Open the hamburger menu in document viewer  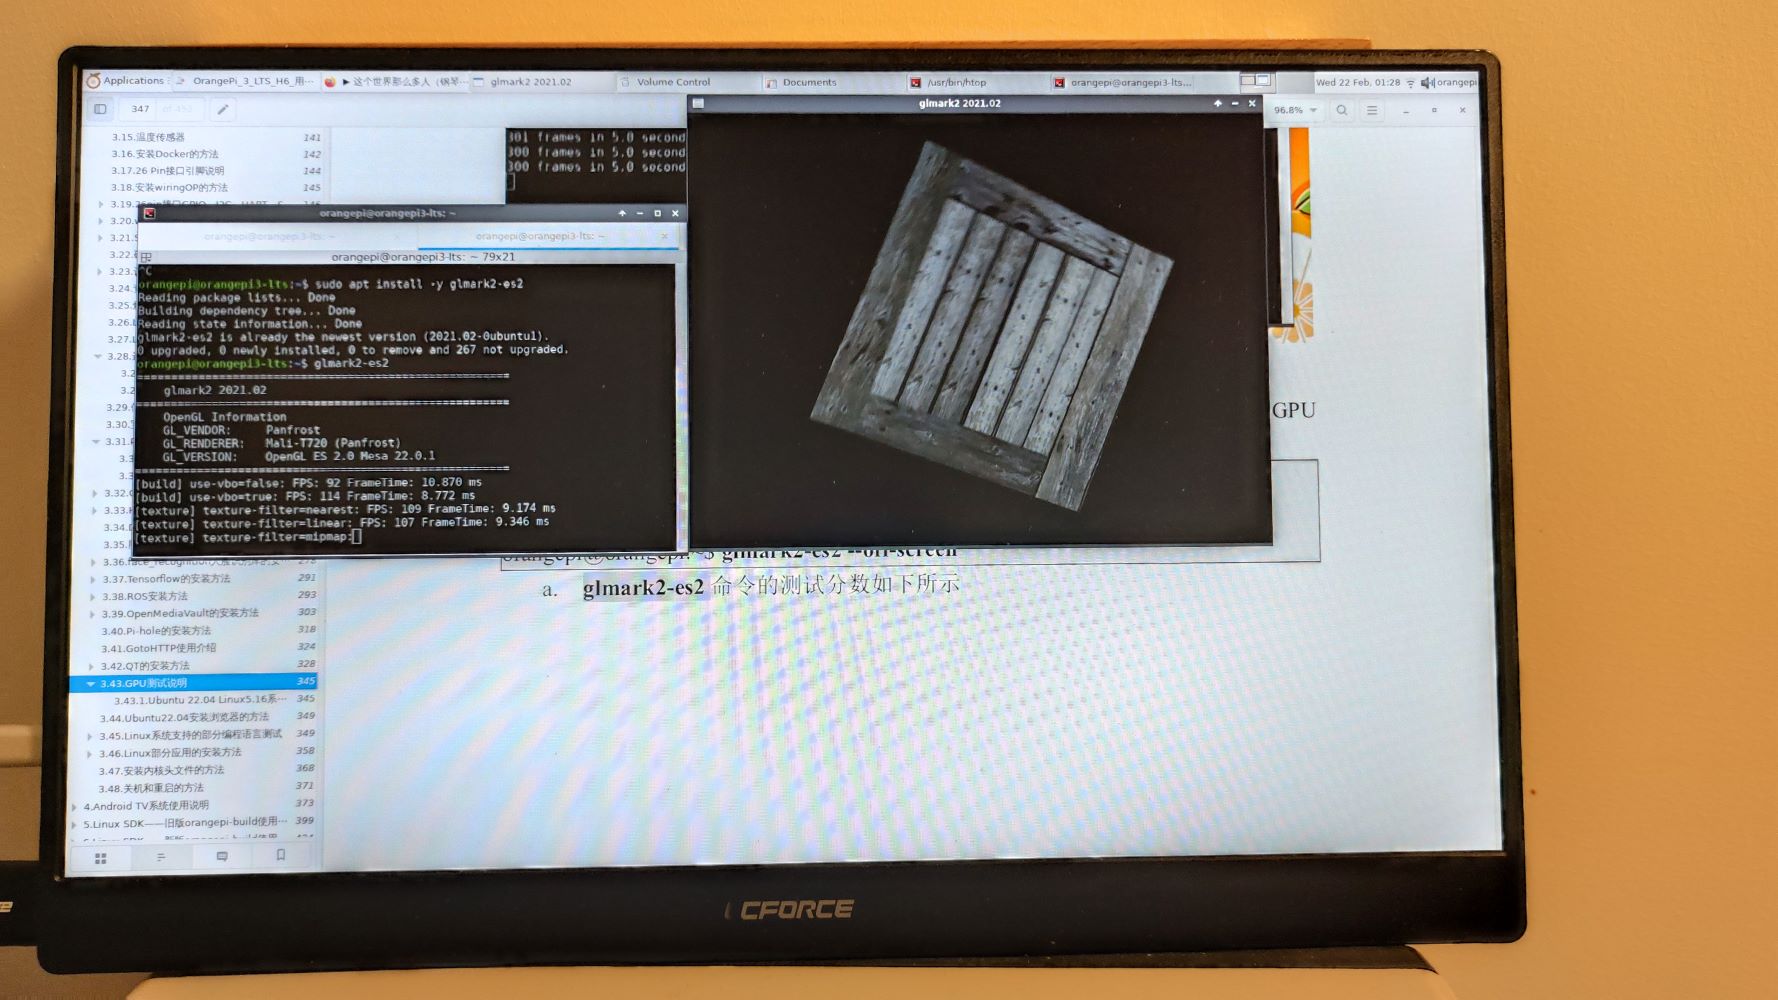1372,110
